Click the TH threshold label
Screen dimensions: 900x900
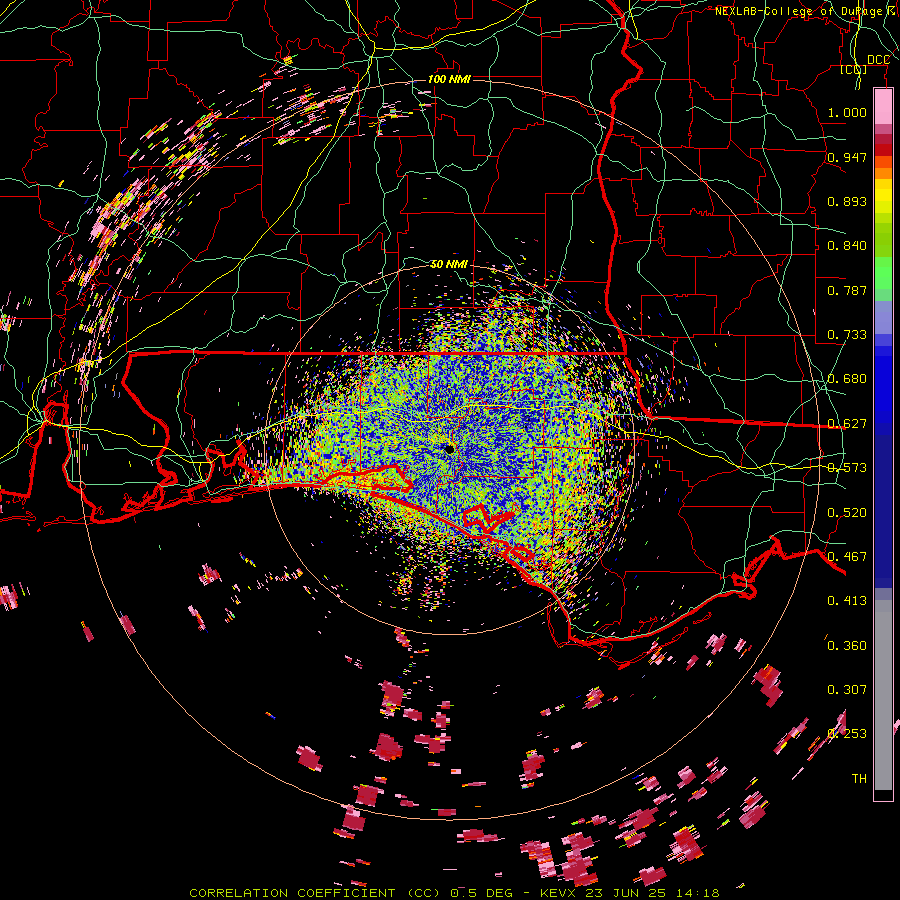click(x=859, y=779)
